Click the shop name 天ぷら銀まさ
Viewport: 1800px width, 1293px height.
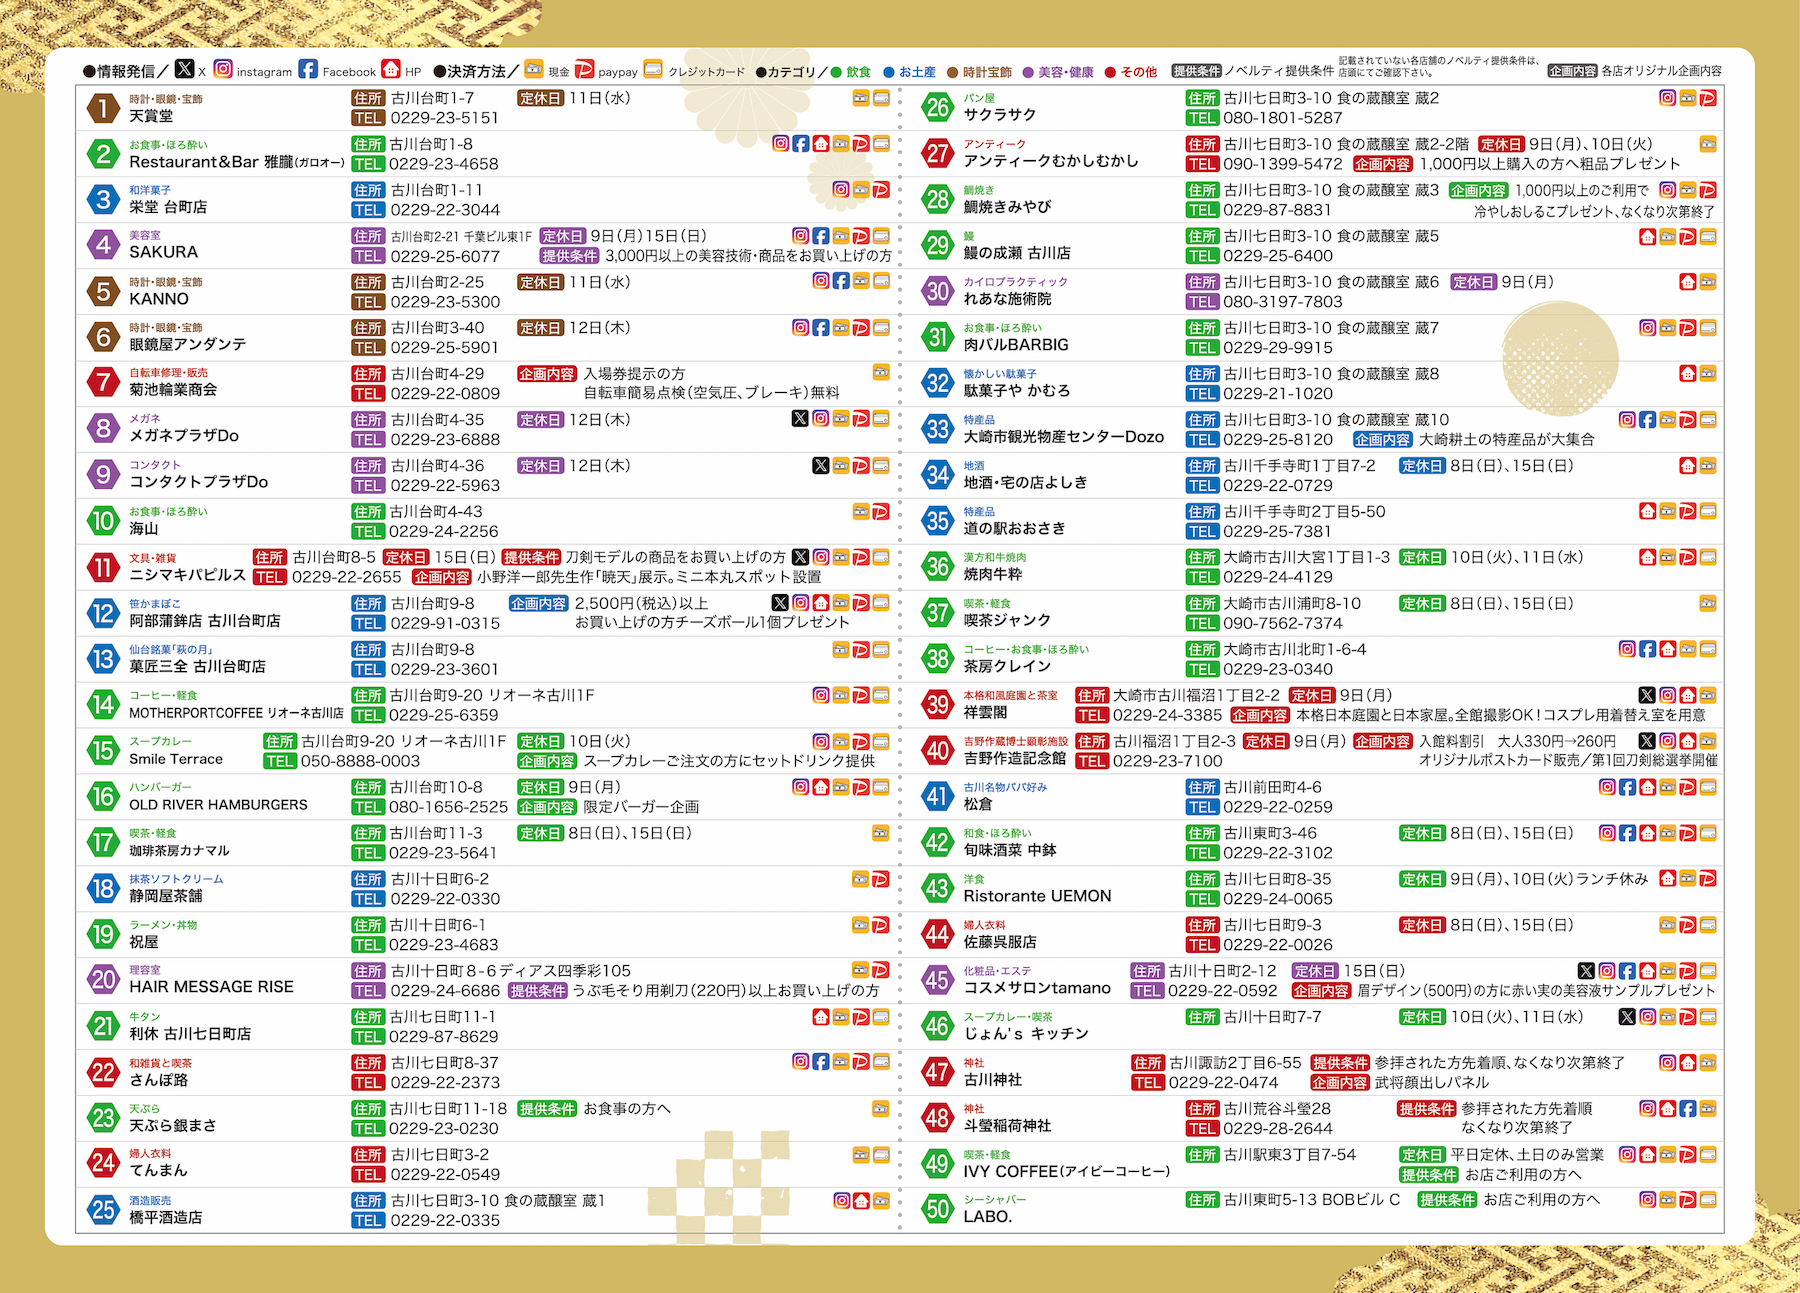173,1126
